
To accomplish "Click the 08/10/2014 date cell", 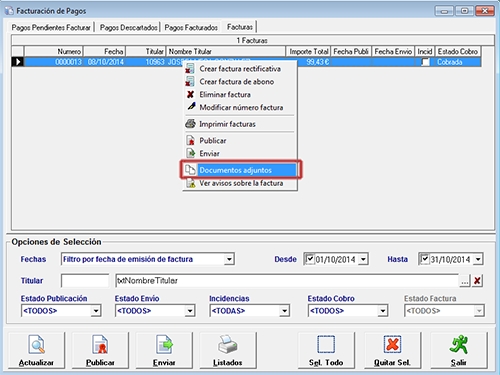I will [104, 62].
